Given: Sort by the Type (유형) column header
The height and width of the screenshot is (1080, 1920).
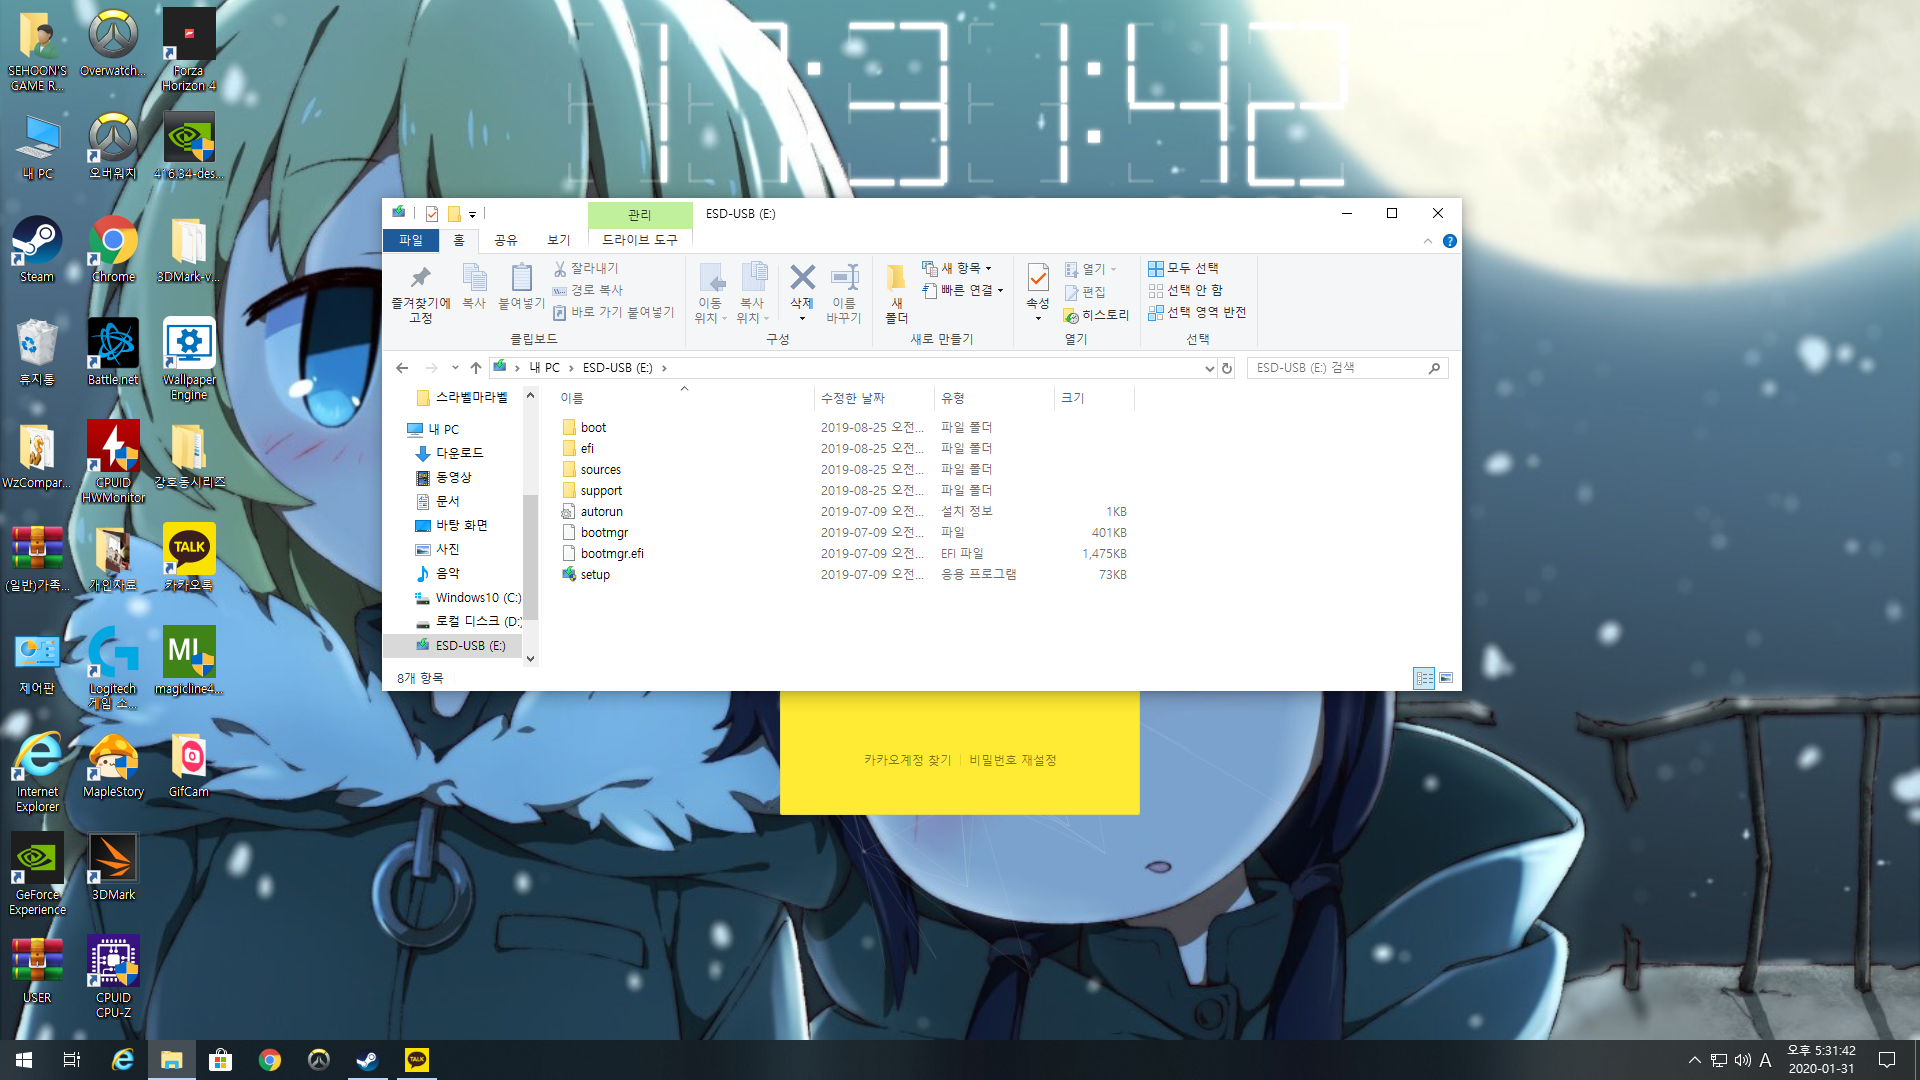Looking at the screenshot, I should (x=994, y=398).
